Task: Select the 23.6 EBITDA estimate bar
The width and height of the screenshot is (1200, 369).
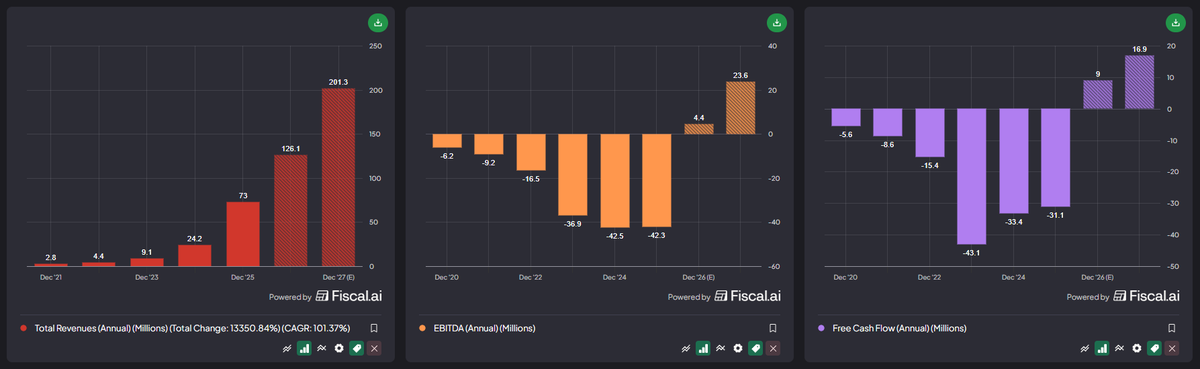Action: (740, 108)
